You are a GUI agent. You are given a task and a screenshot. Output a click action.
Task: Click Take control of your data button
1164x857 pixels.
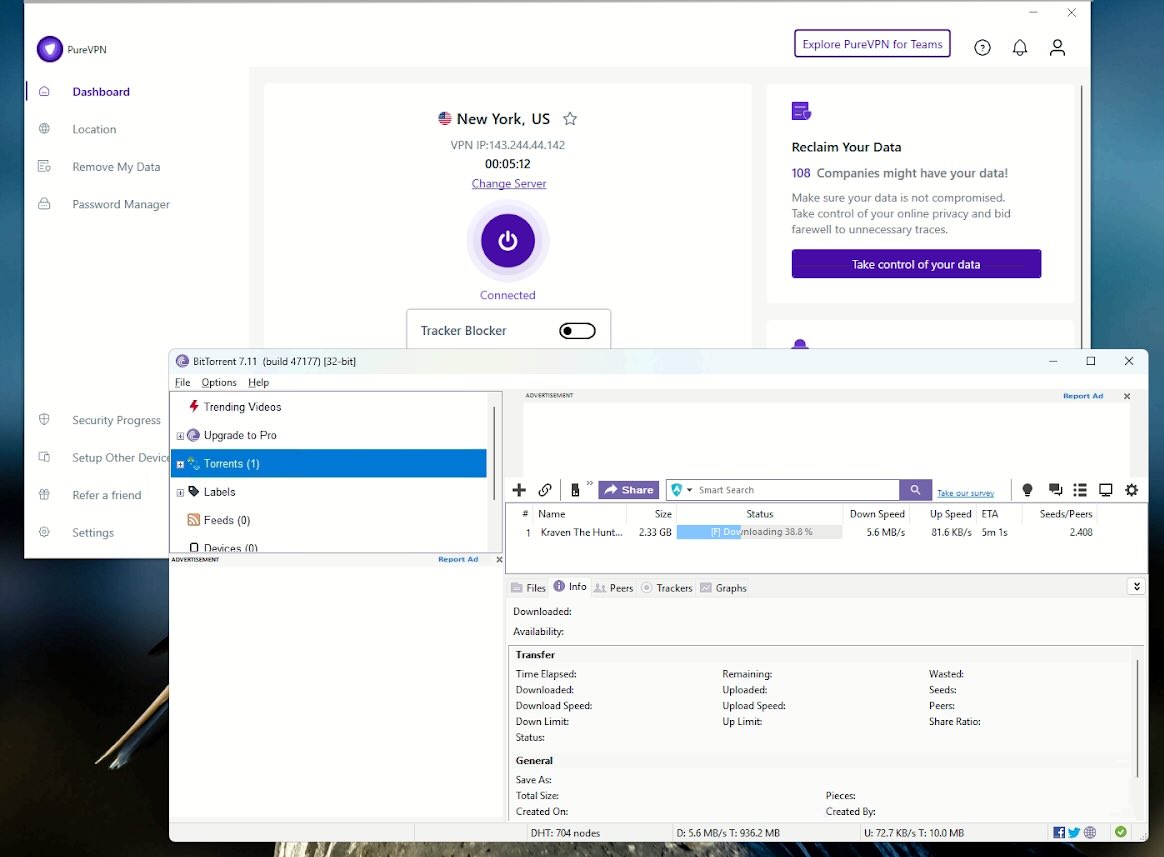pos(916,264)
